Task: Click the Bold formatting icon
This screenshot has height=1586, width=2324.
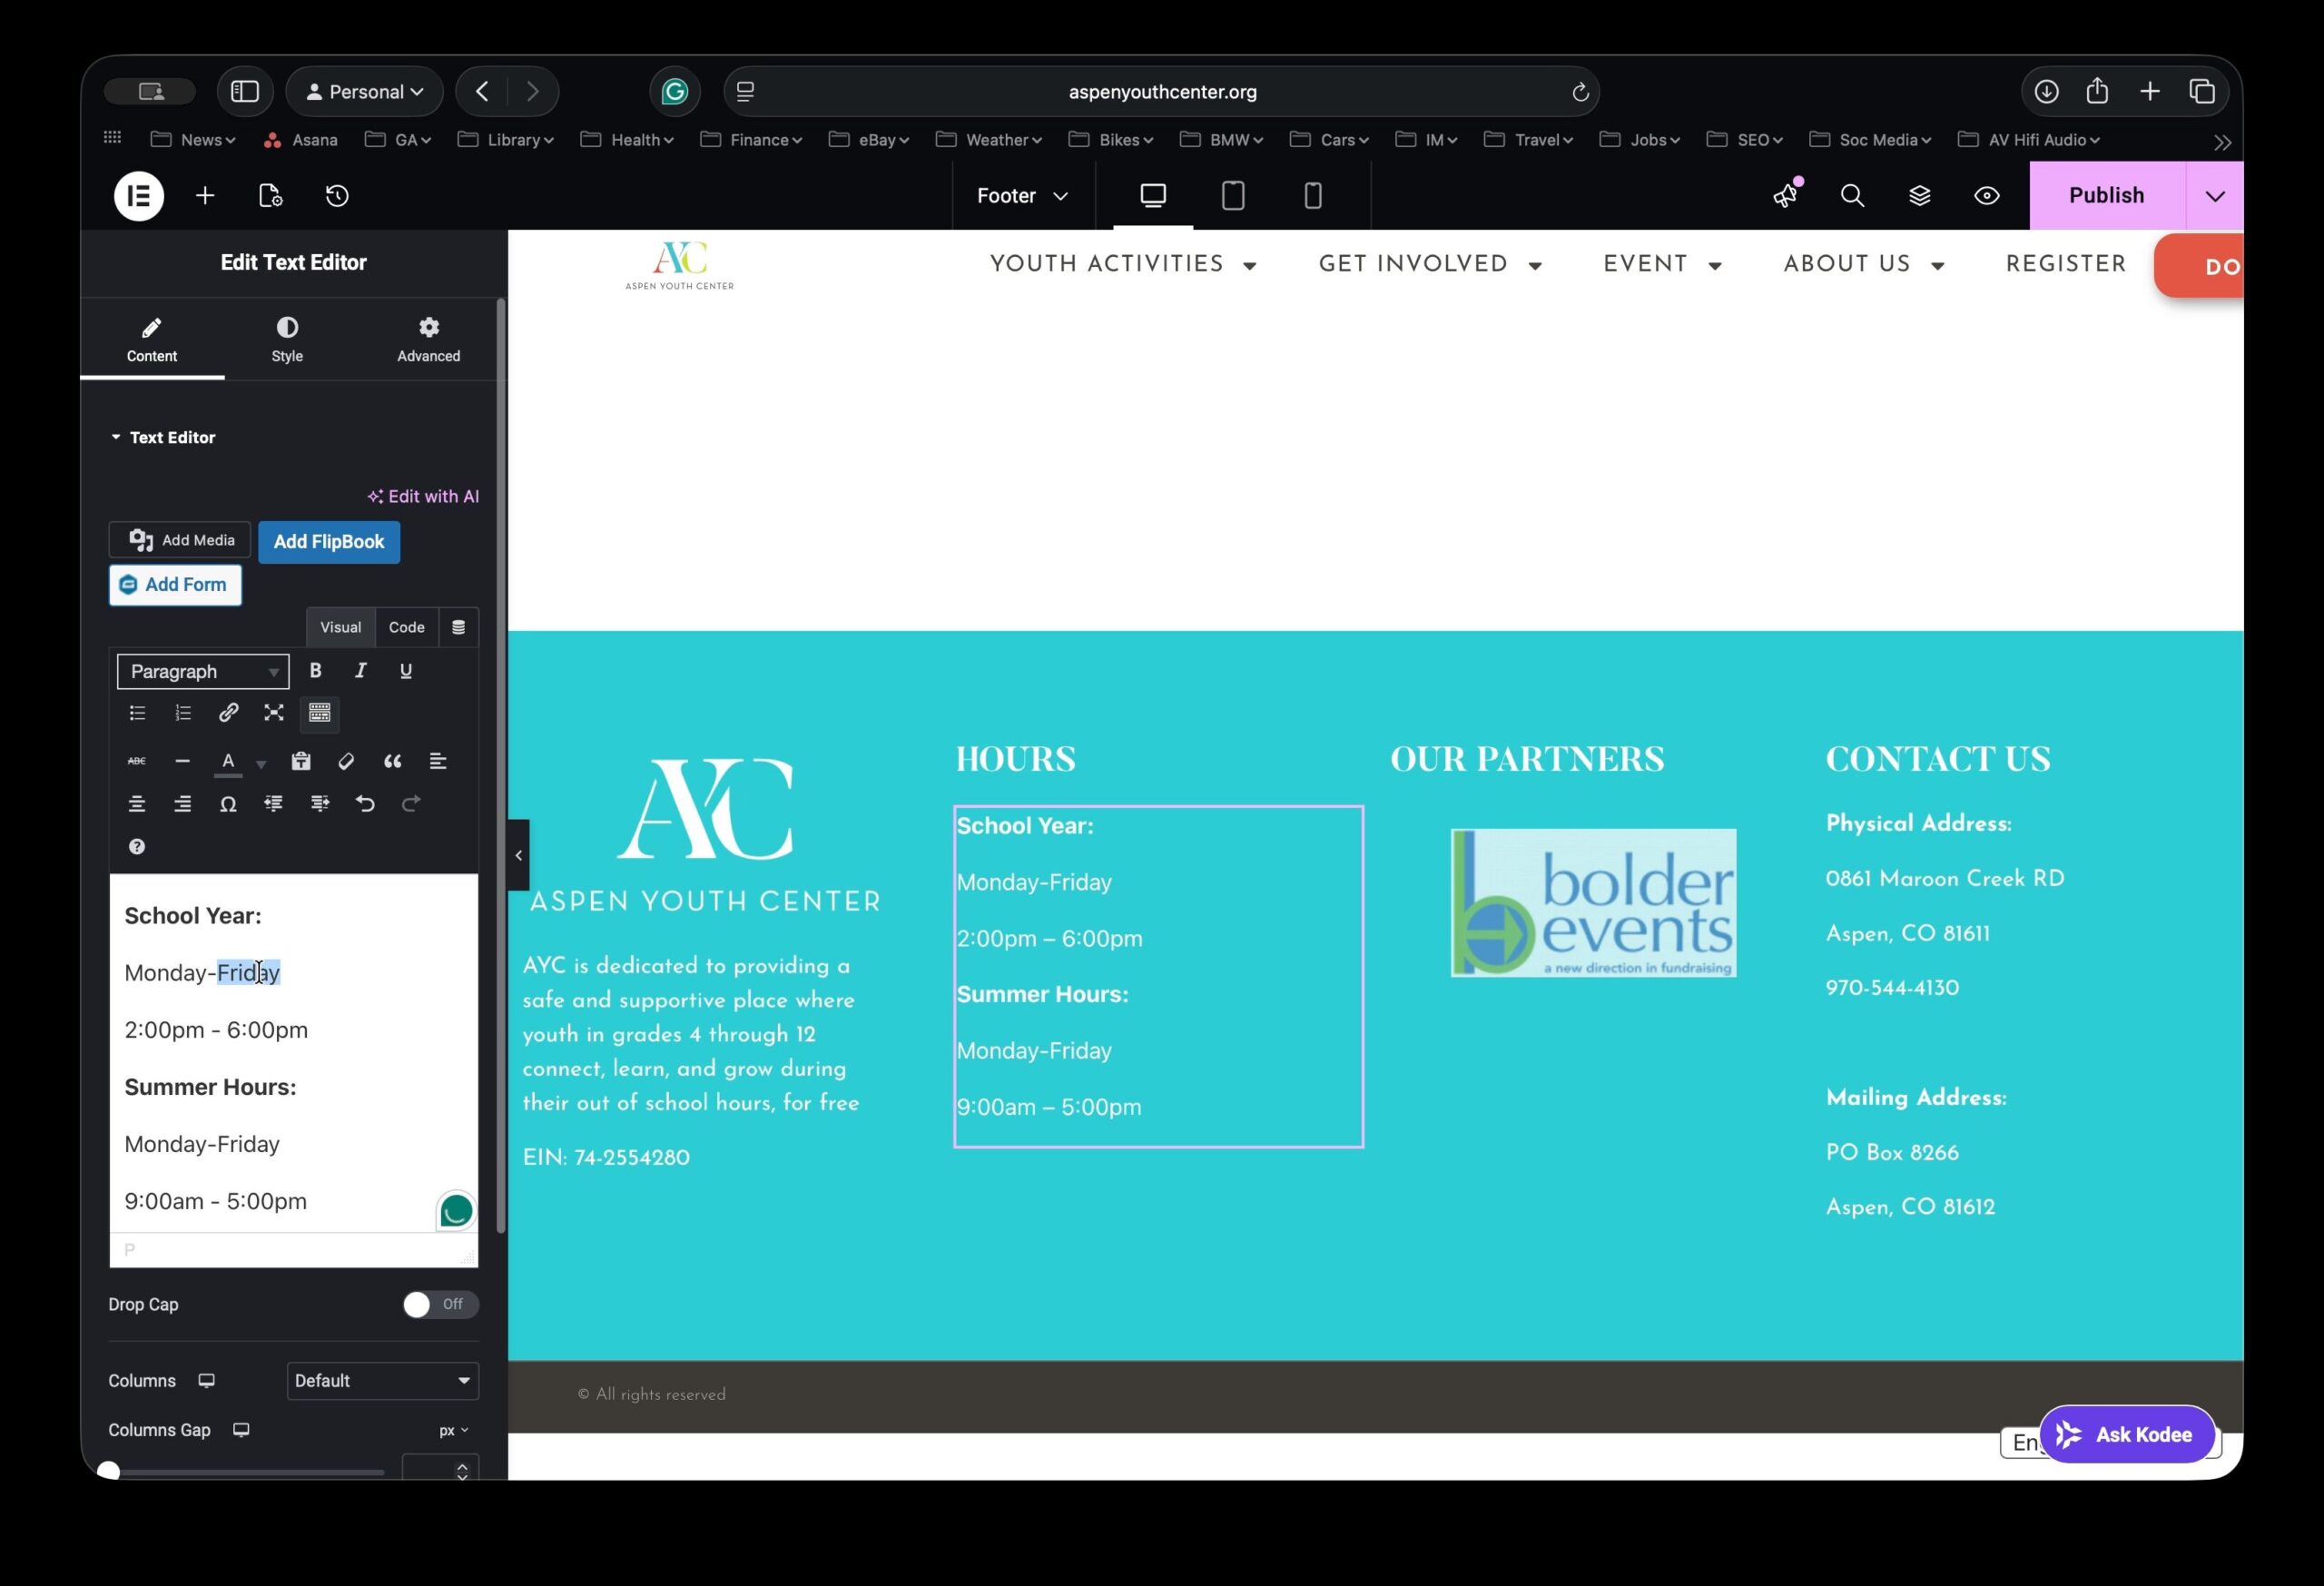Action: click(315, 671)
